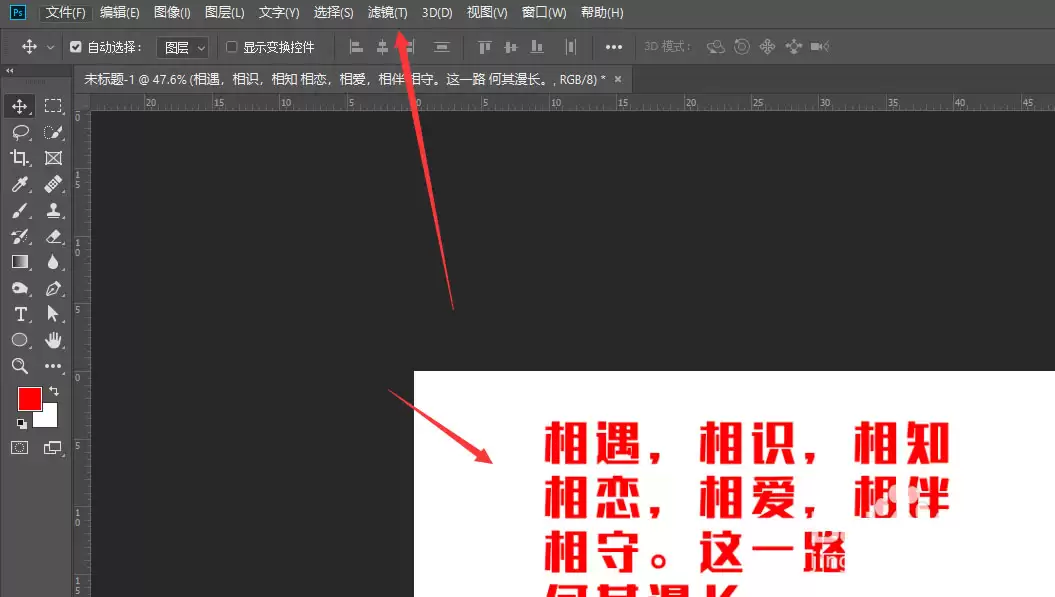Screen dimensions: 1055x597
Task: Click the red foreground color swatch
Action: [29, 399]
